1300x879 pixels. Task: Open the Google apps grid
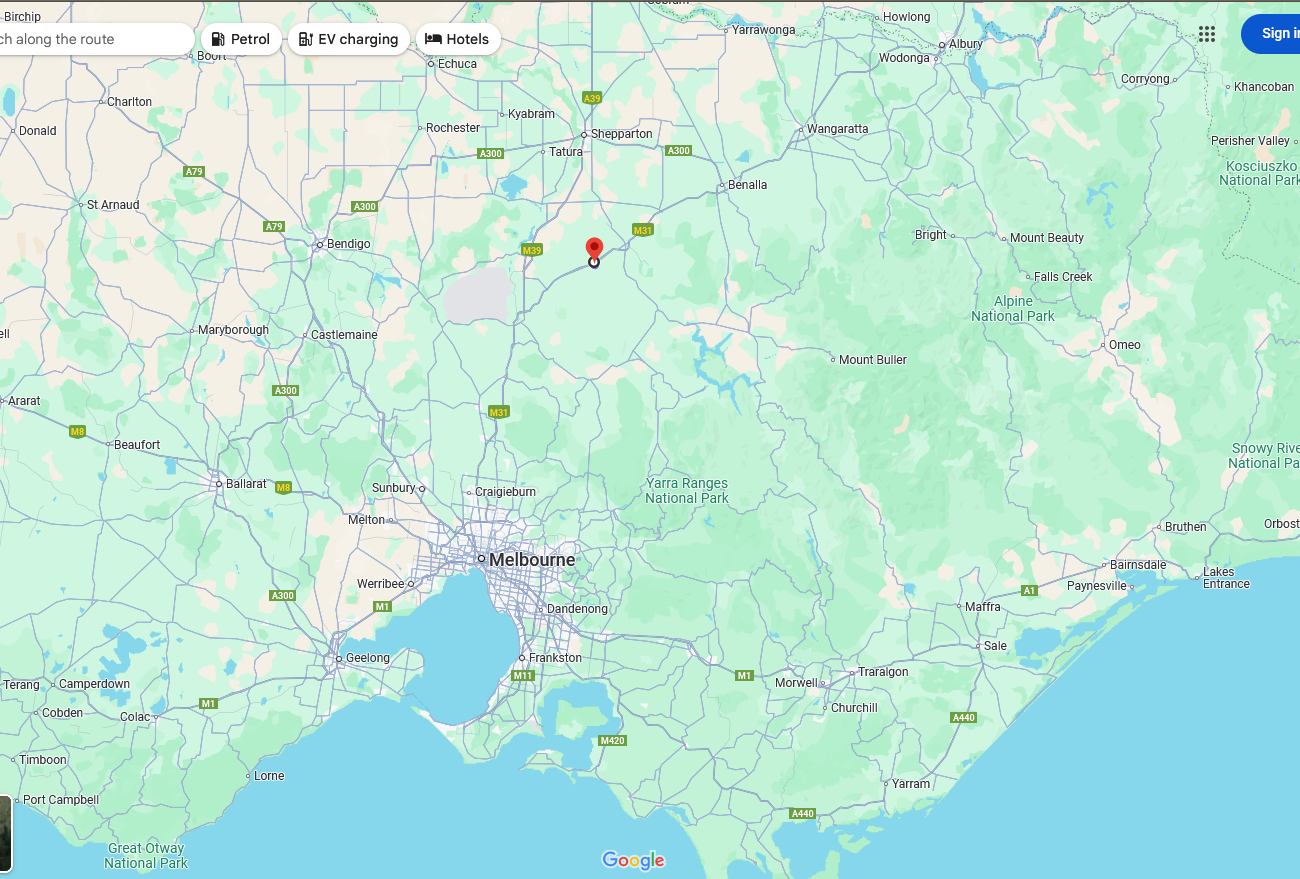coord(1207,34)
